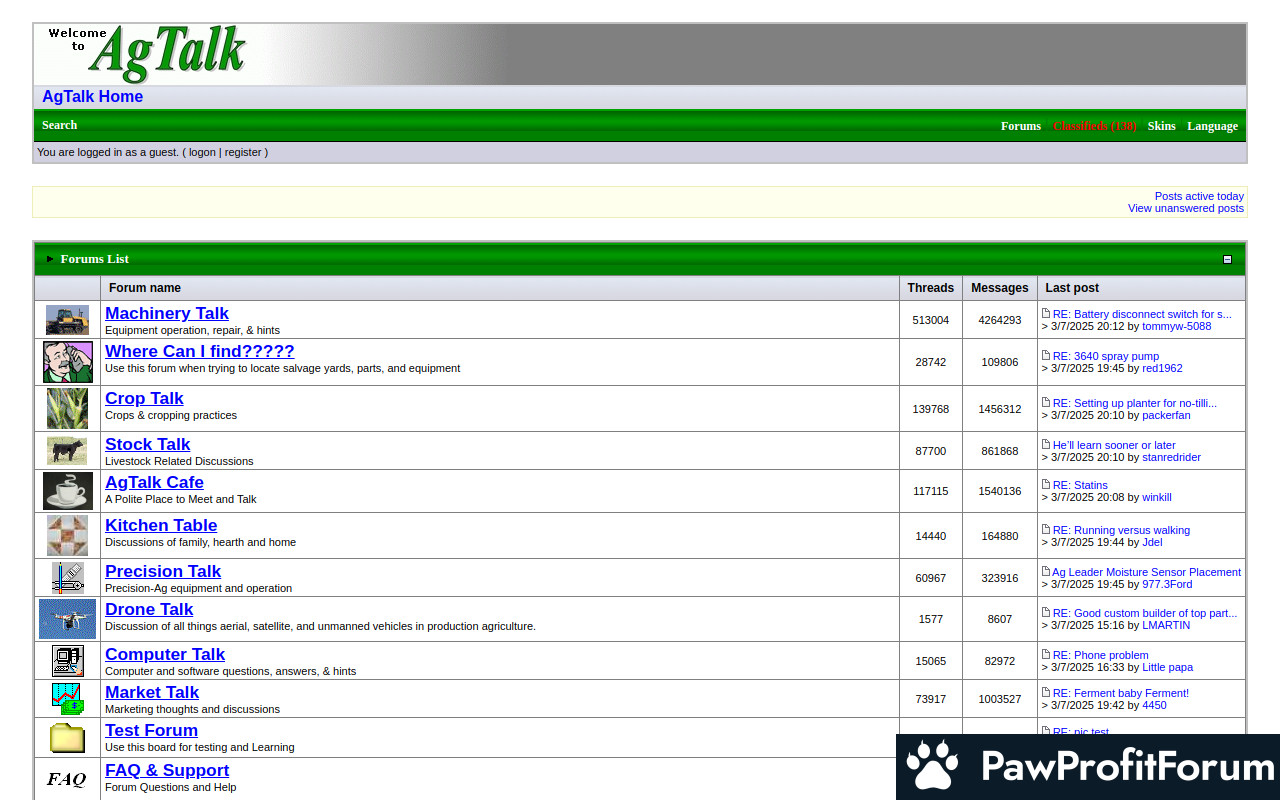Click post icon beside Good custom builder
Screen dimensions: 1280x800
[1046, 612]
